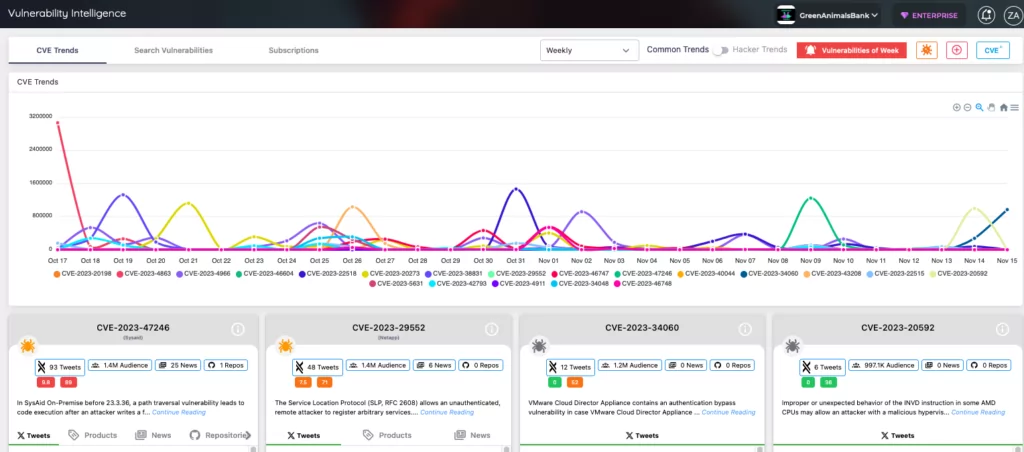Open Products tab on CVE-2023-29552 card
The image size is (1024, 452).
pyautogui.click(x=387, y=435)
